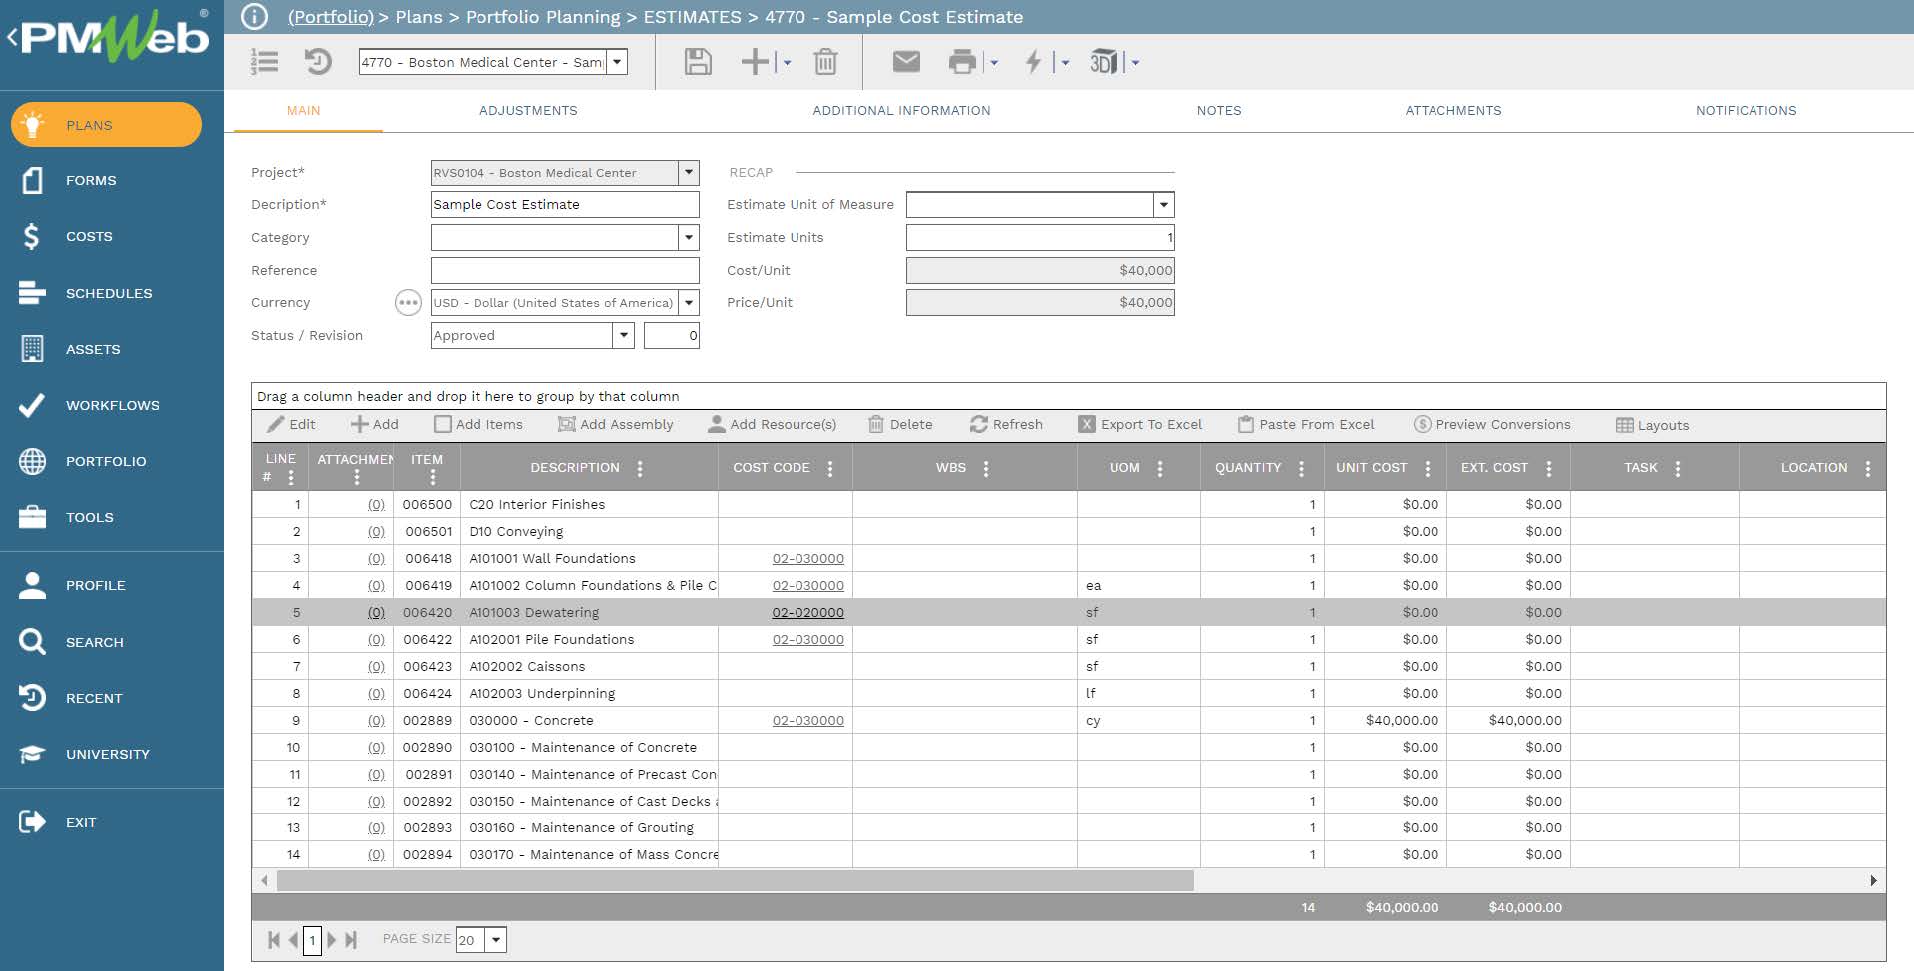1914x971 pixels.
Task: Click the Edit grid button
Action: (291, 424)
